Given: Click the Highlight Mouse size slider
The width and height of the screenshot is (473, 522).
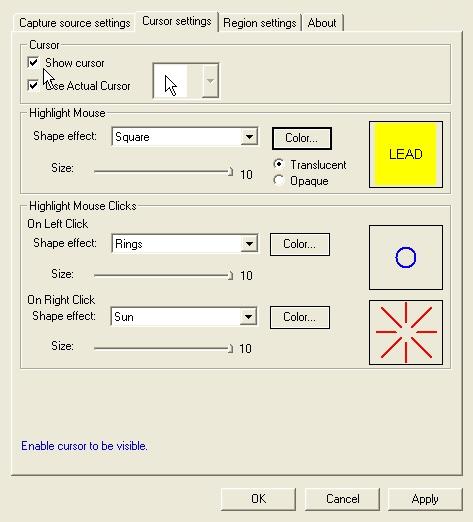Looking at the screenshot, I should tap(163, 171).
